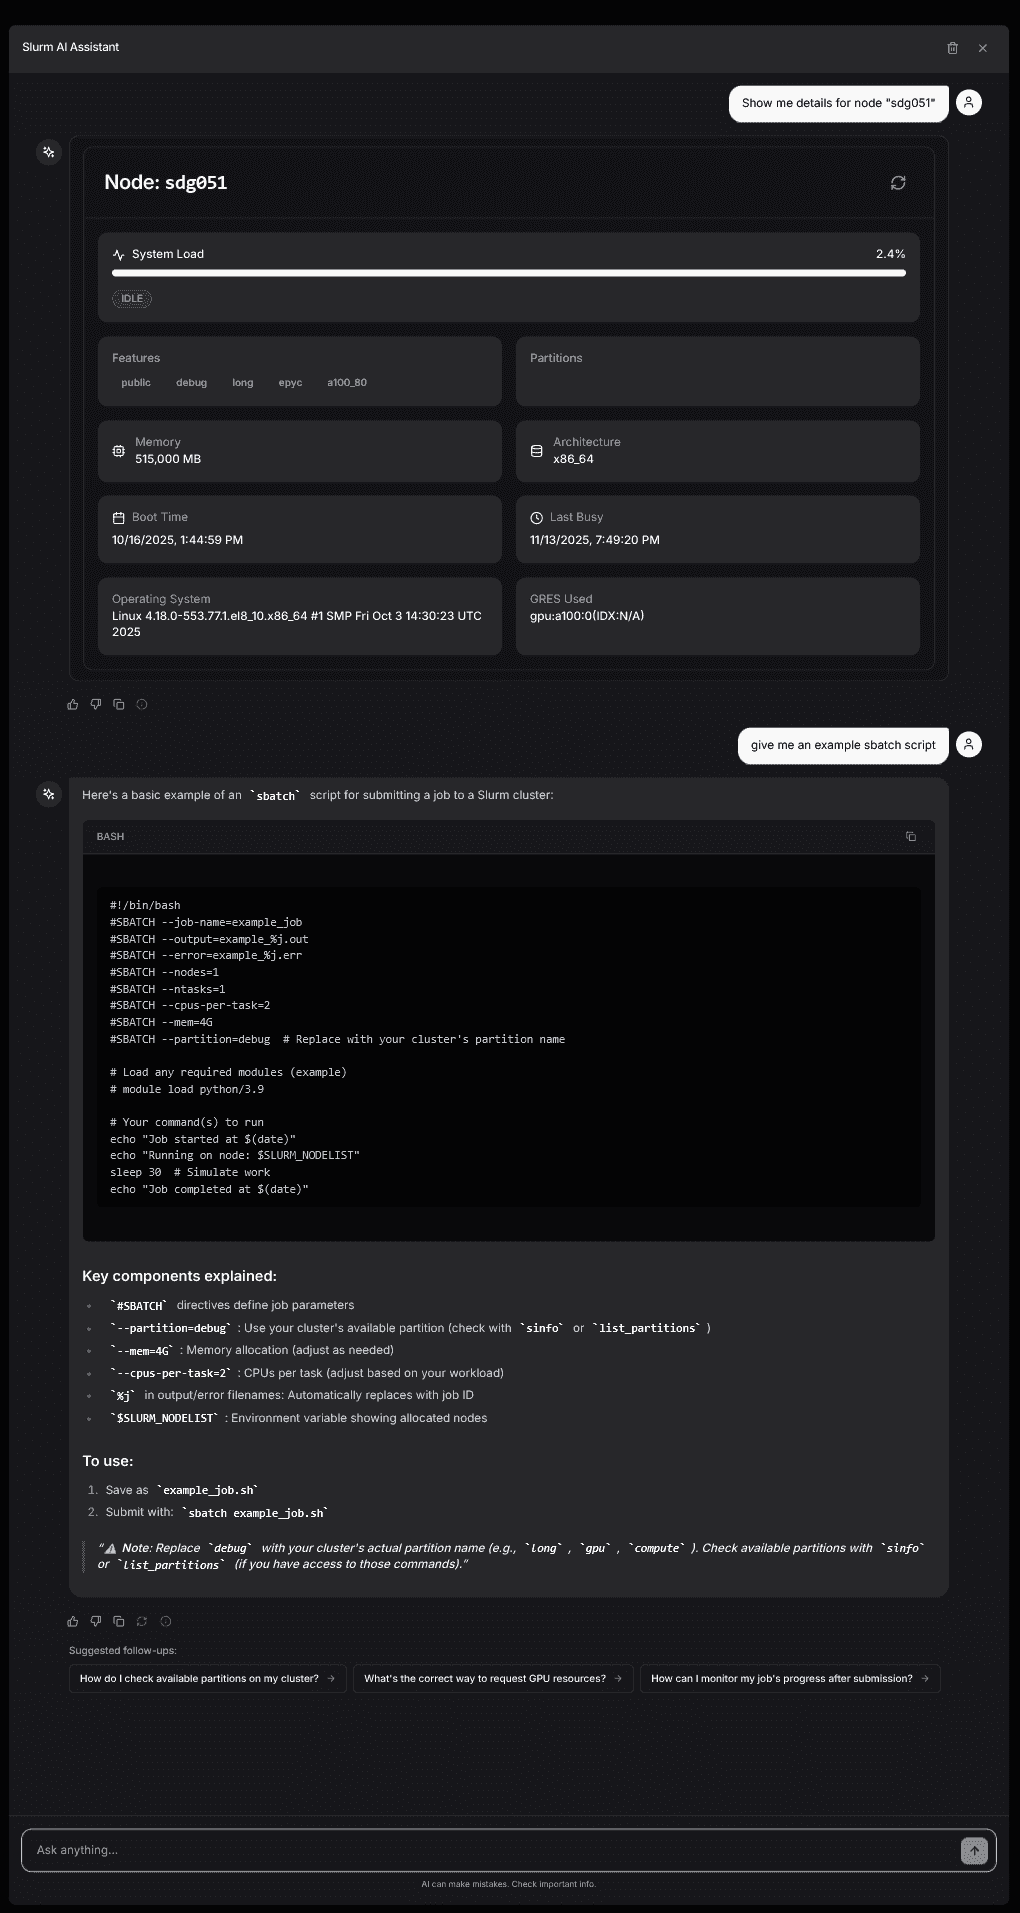Screen dimensions: 1020x1913
Task: Click 'give me an example sbatch script' message
Action: click(843, 745)
